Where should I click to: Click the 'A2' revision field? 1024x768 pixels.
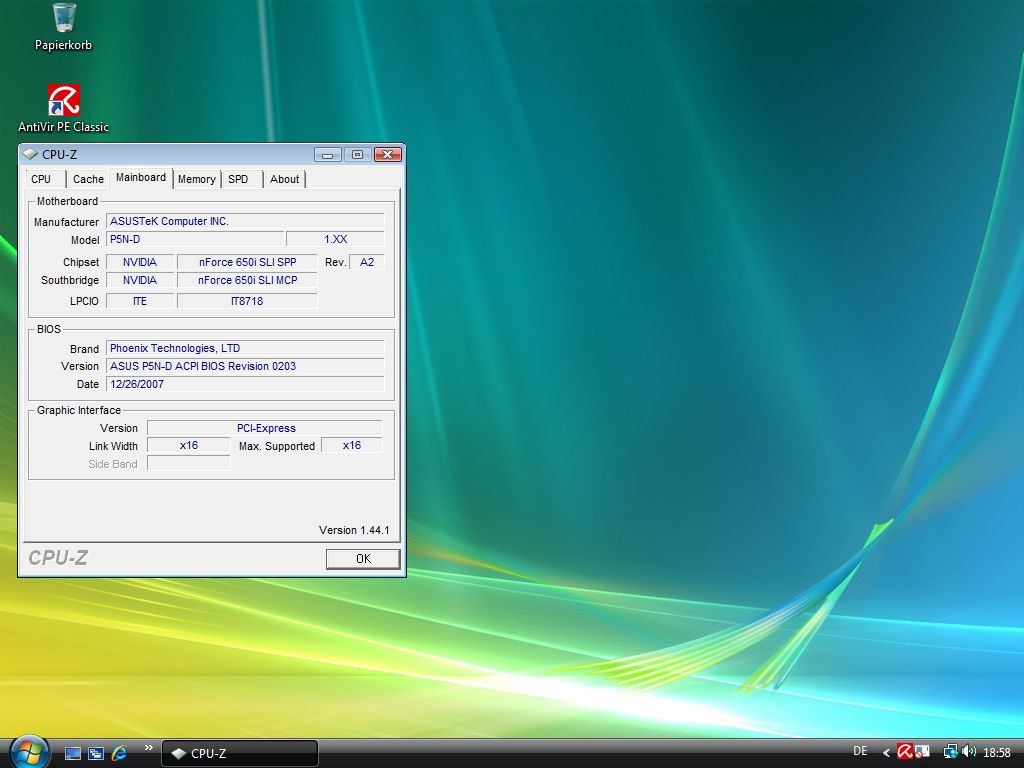point(366,262)
